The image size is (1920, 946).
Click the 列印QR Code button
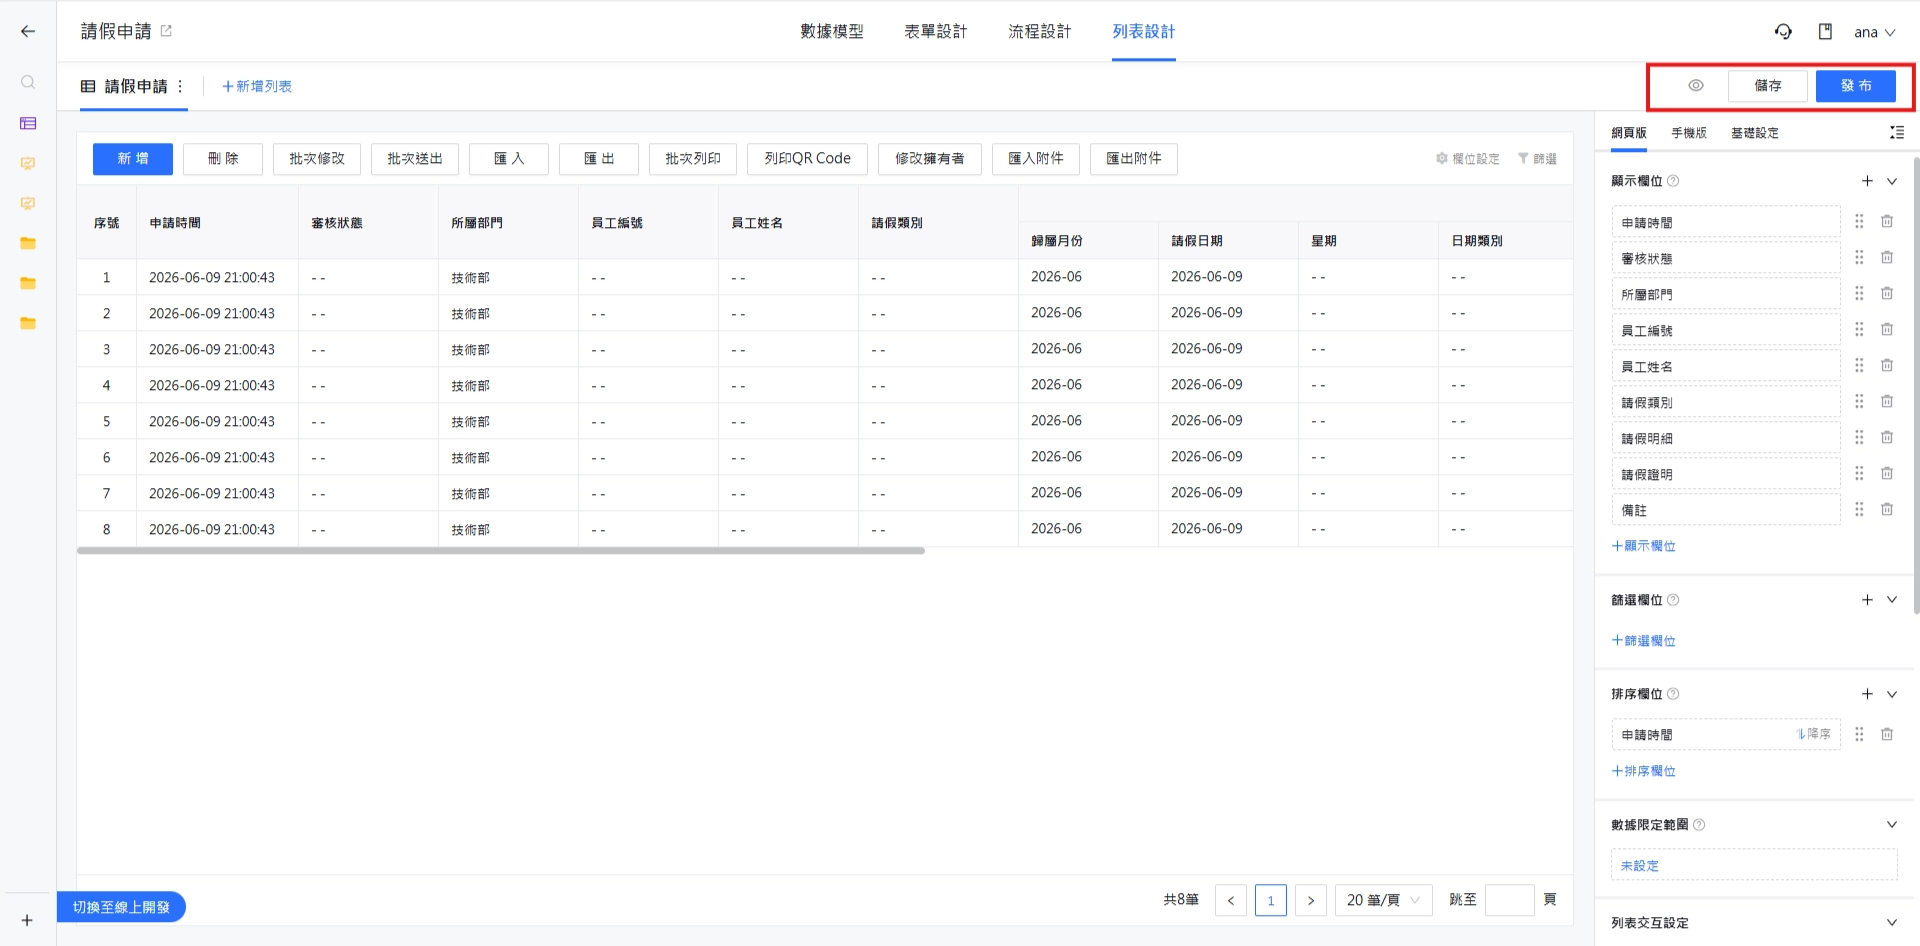click(x=808, y=159)
